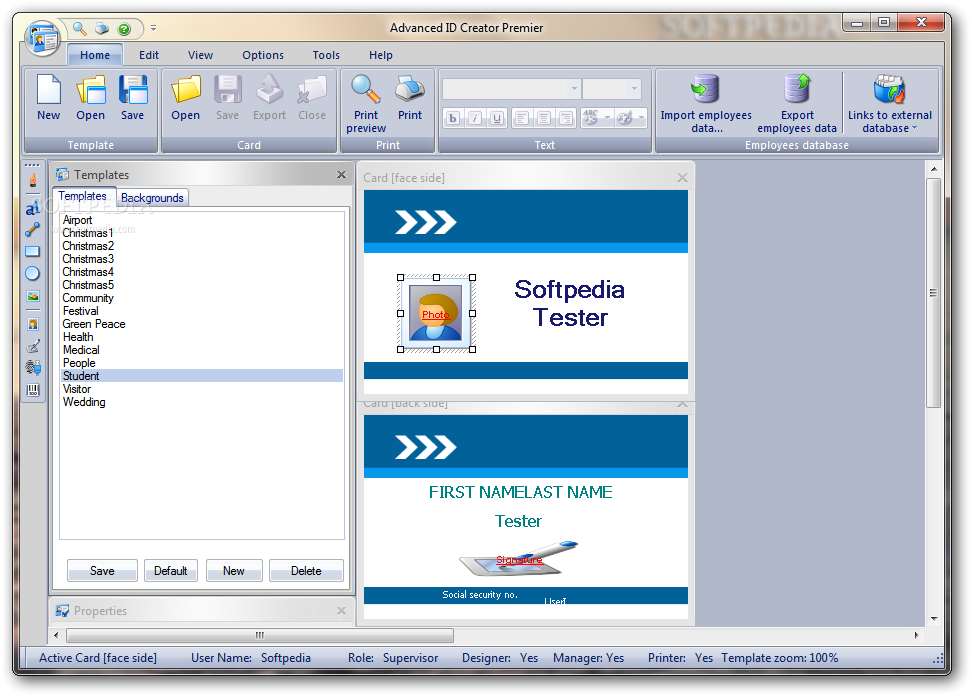Open help via green question mark icon
The width and height of the screenshot is (972, 696).
click(124, 29)
